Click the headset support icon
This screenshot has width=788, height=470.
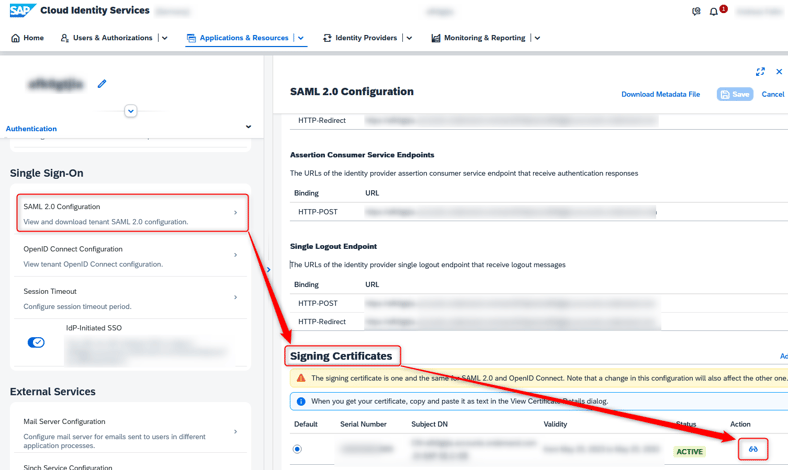click(696, 12)
